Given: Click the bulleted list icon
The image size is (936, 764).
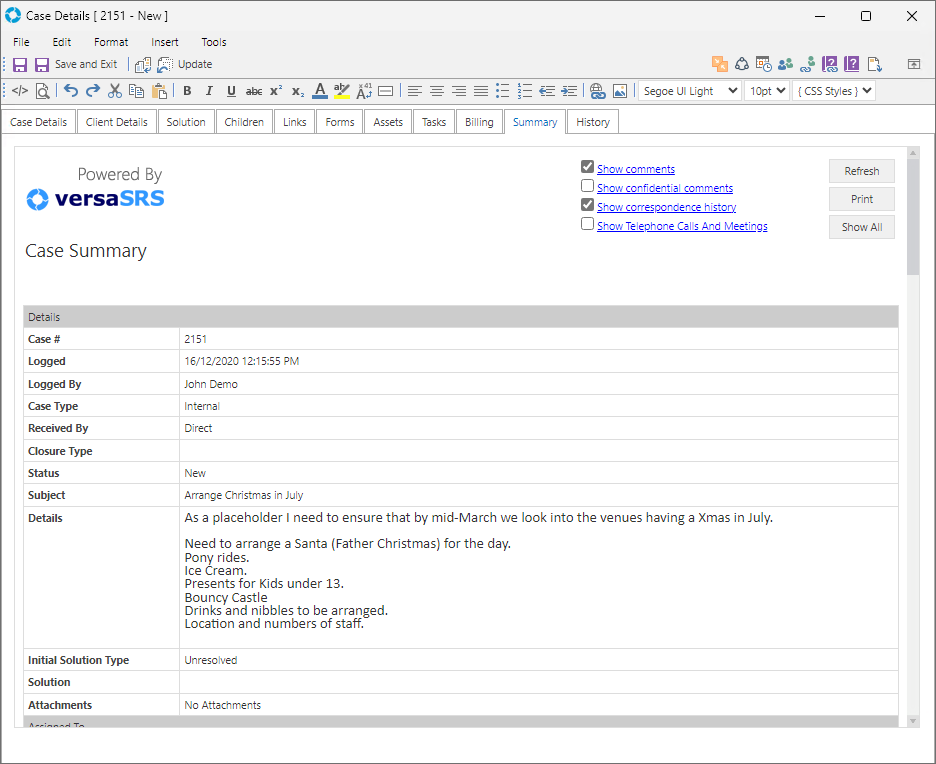Looking at the screenshot, I should tap(503, 91).
